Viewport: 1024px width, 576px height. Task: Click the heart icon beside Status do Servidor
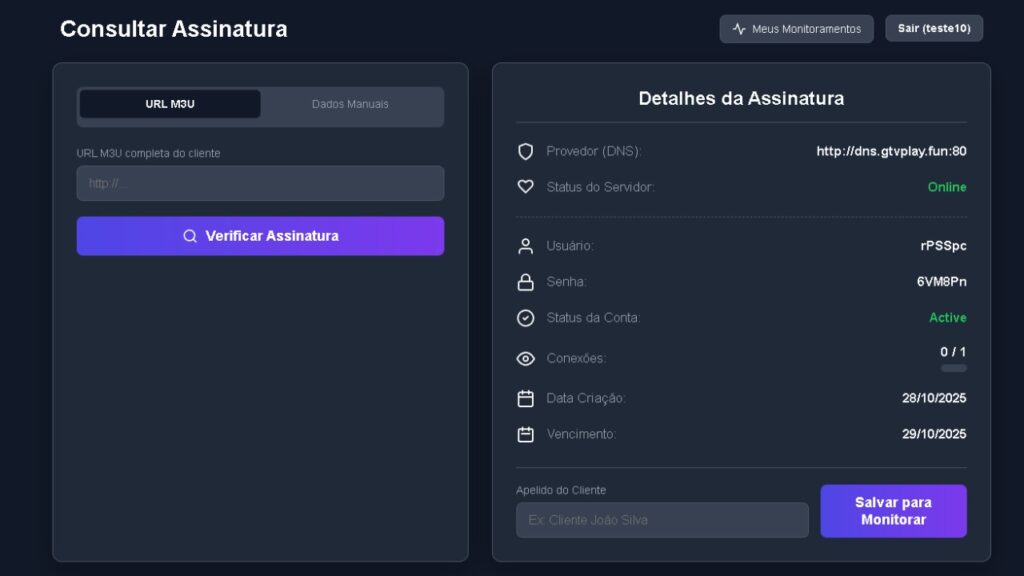point(525,187)
